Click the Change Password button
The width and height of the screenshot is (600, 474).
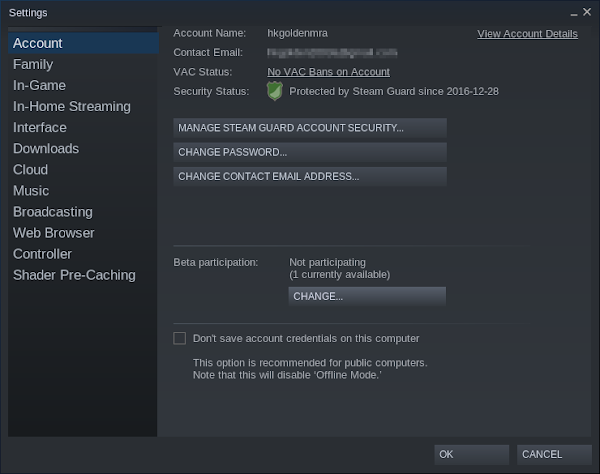pos(310,152)
